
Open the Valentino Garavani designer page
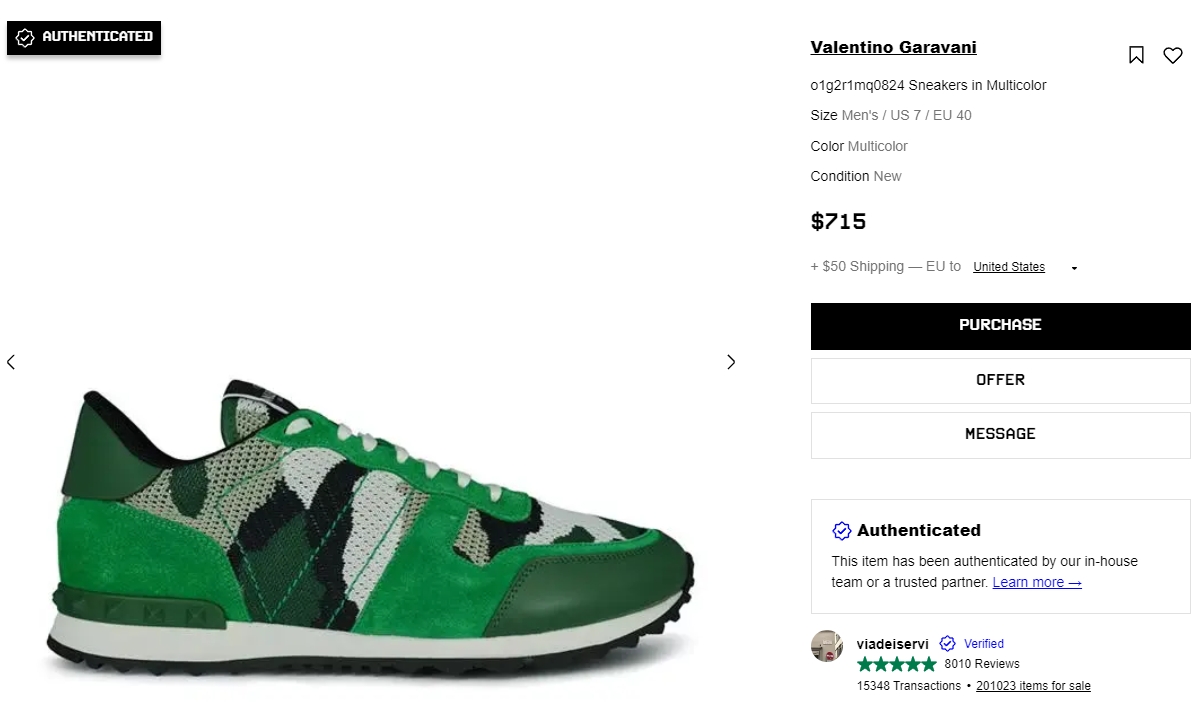click(893, 47)
